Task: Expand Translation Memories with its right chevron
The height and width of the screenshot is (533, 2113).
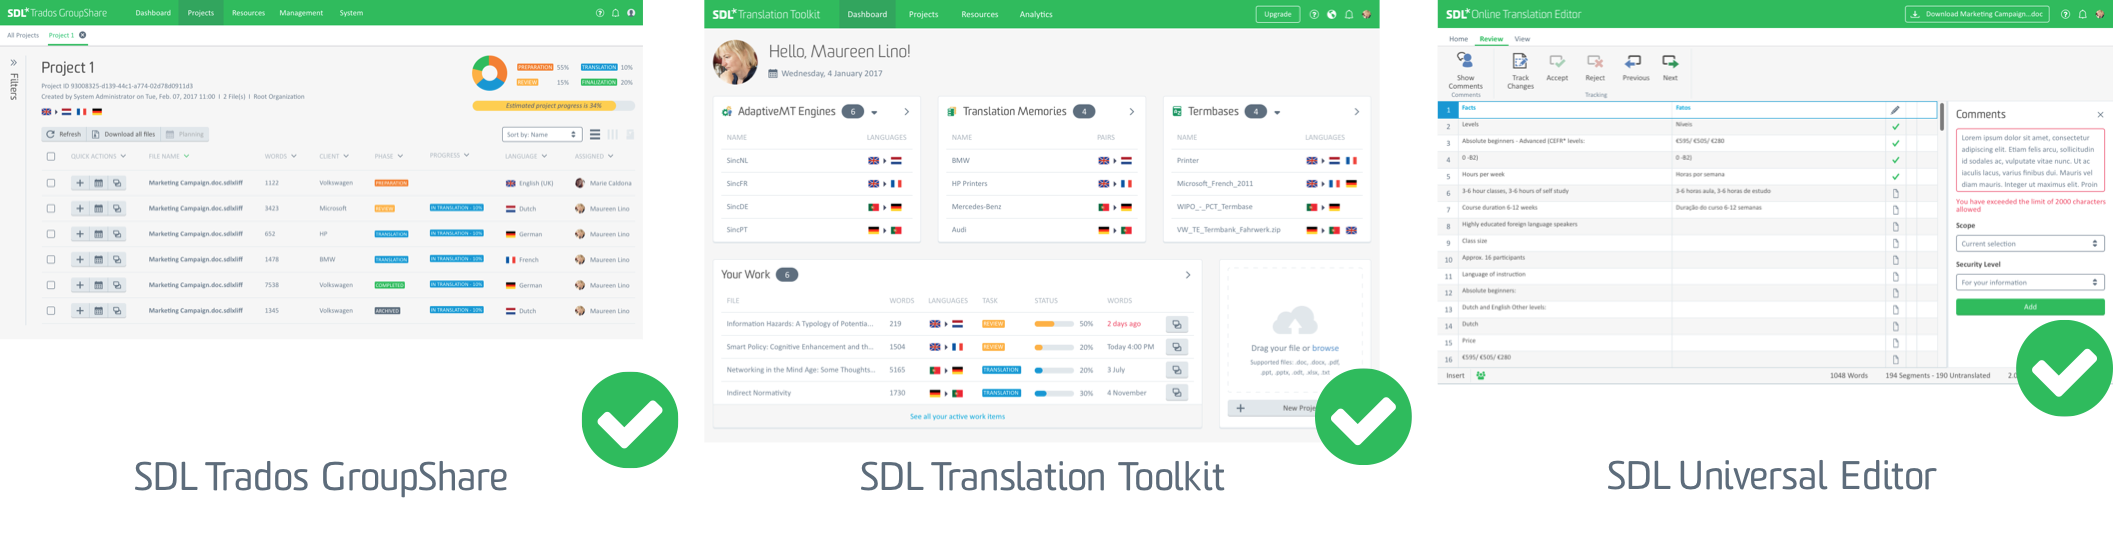Action: [x=1132, y=112]
